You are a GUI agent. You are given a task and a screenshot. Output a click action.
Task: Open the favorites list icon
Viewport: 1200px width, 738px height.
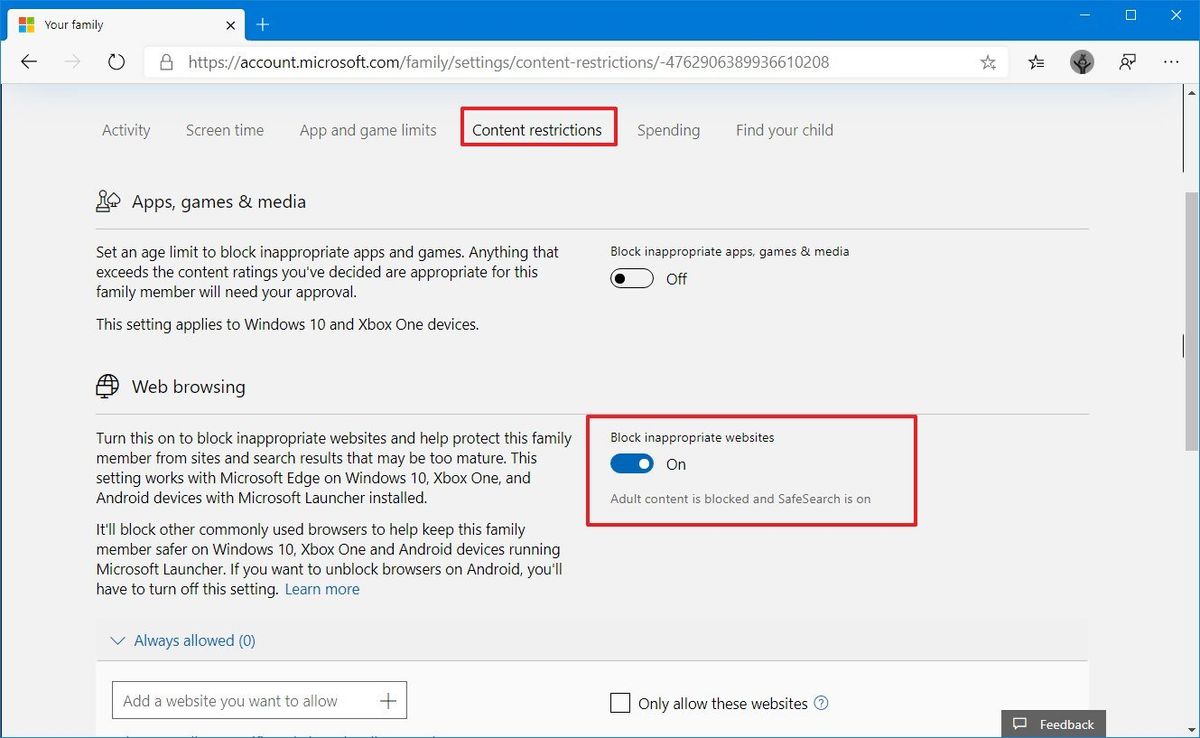click(x=1035, y=61)
